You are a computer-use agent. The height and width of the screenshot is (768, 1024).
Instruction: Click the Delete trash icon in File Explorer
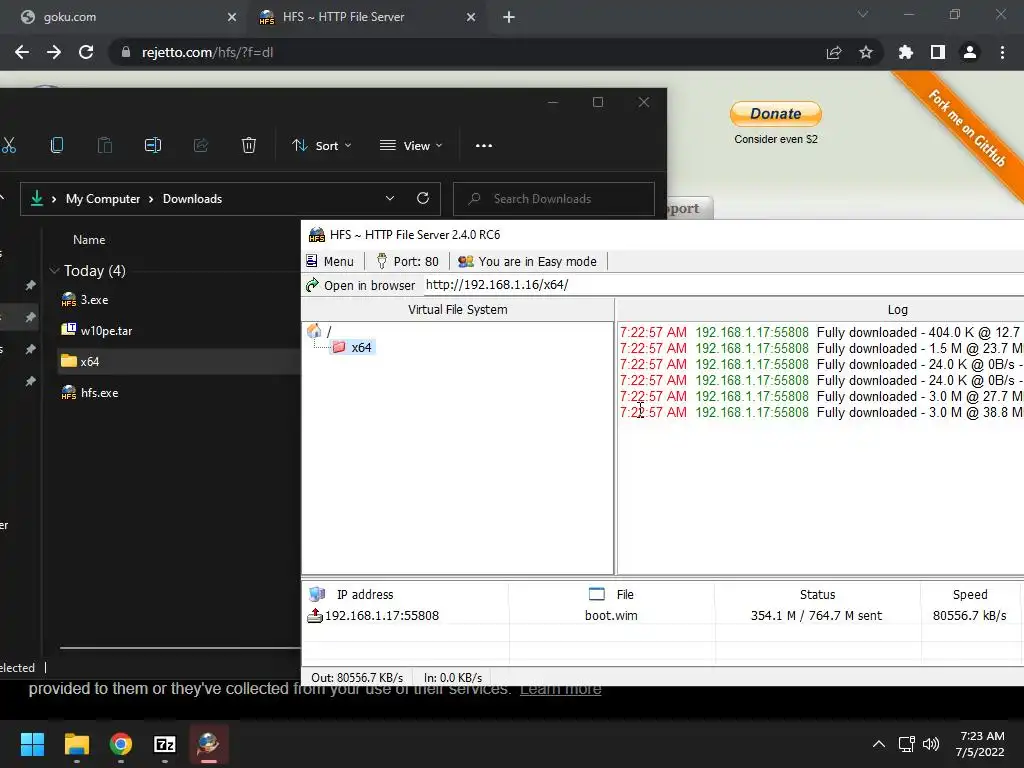coord(249,145)
